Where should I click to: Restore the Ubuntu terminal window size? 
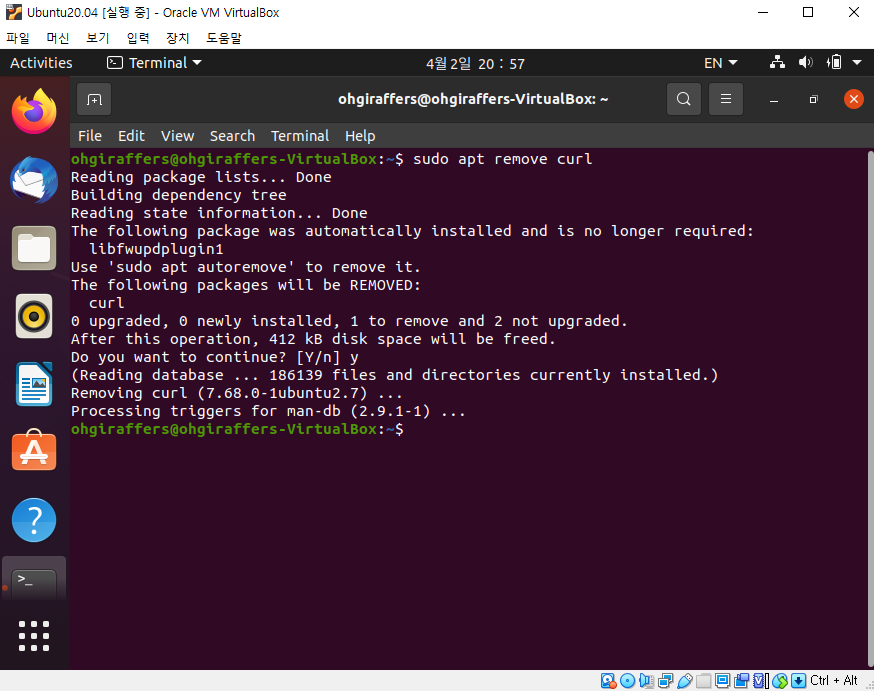813,100
